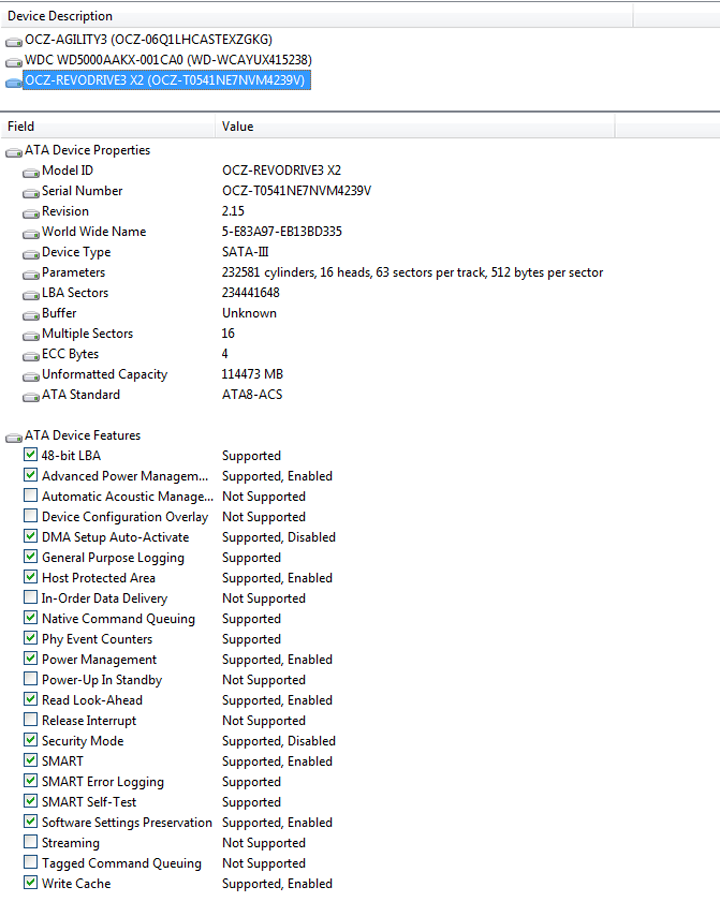The image size is (720, 902).
Task: Click the icon next to LBA Sectors
Action: click(31, 295)
